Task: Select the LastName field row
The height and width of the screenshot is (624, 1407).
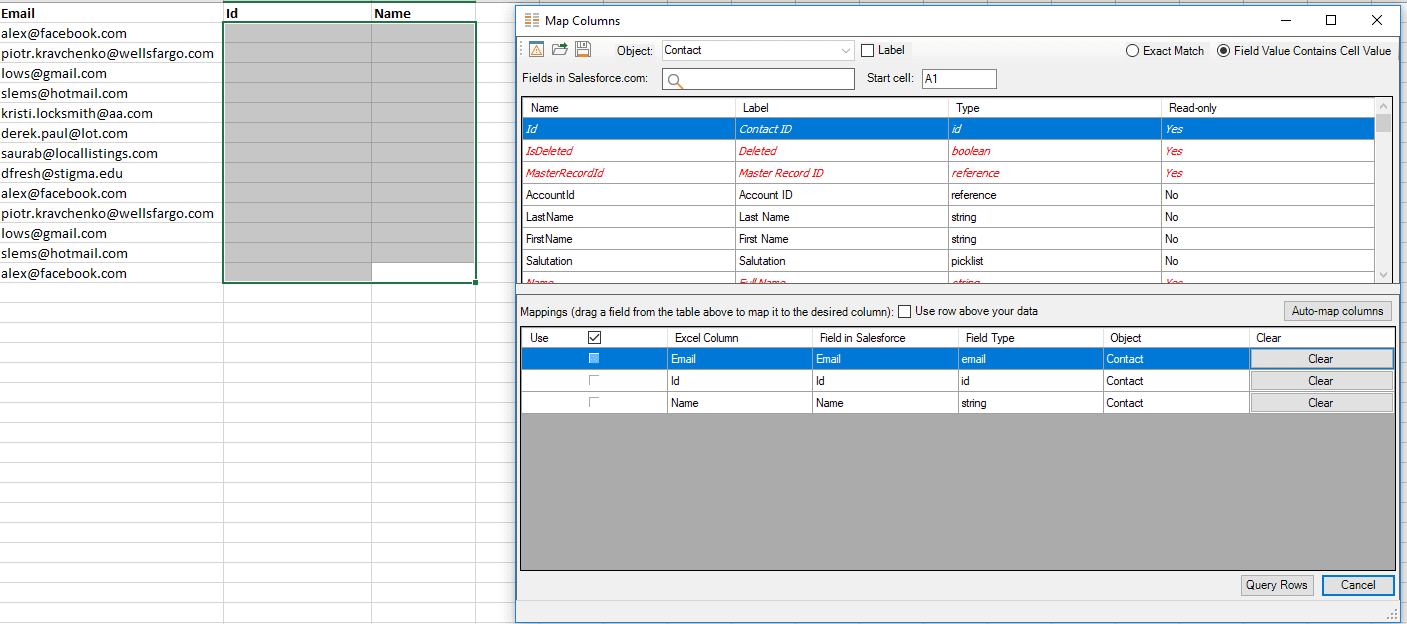Action: click(948, 217)
